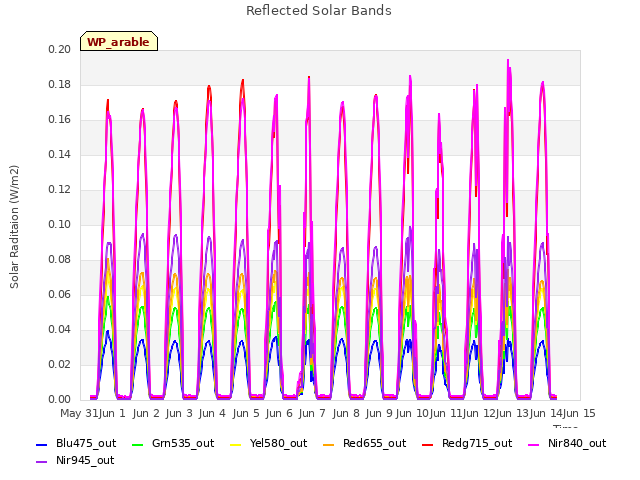Click the Redg715_out legend swatch
640x480 pixels.
pos(427,444)
